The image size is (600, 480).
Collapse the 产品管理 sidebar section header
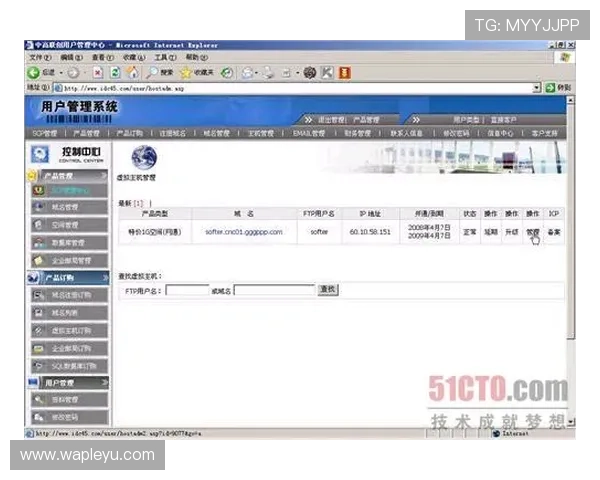tap(68, 176)
